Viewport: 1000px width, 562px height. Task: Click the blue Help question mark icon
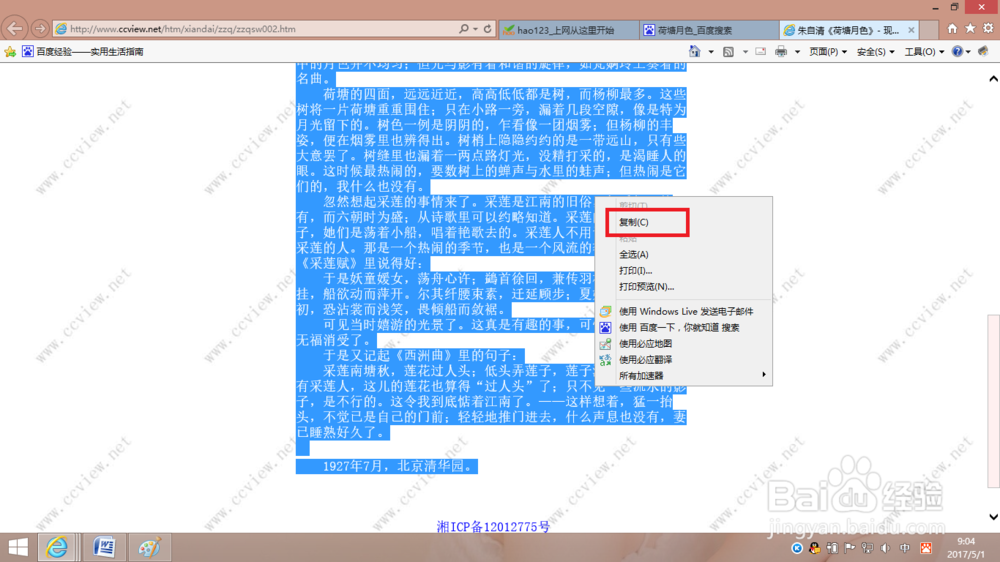pyautogui.click(x=957, y=52)
